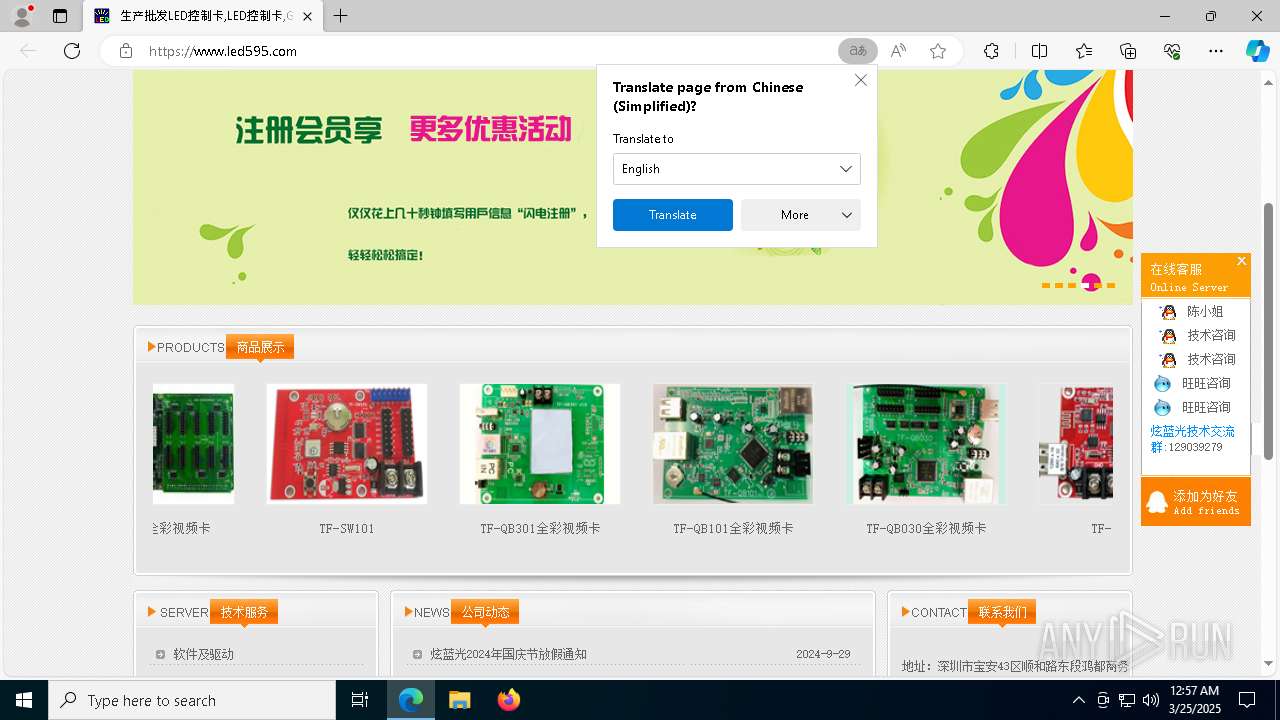Expand the Translate to language dropdown
Image resolution: width=1280 pixels, height=720 pixels.
tap(737, 169)
